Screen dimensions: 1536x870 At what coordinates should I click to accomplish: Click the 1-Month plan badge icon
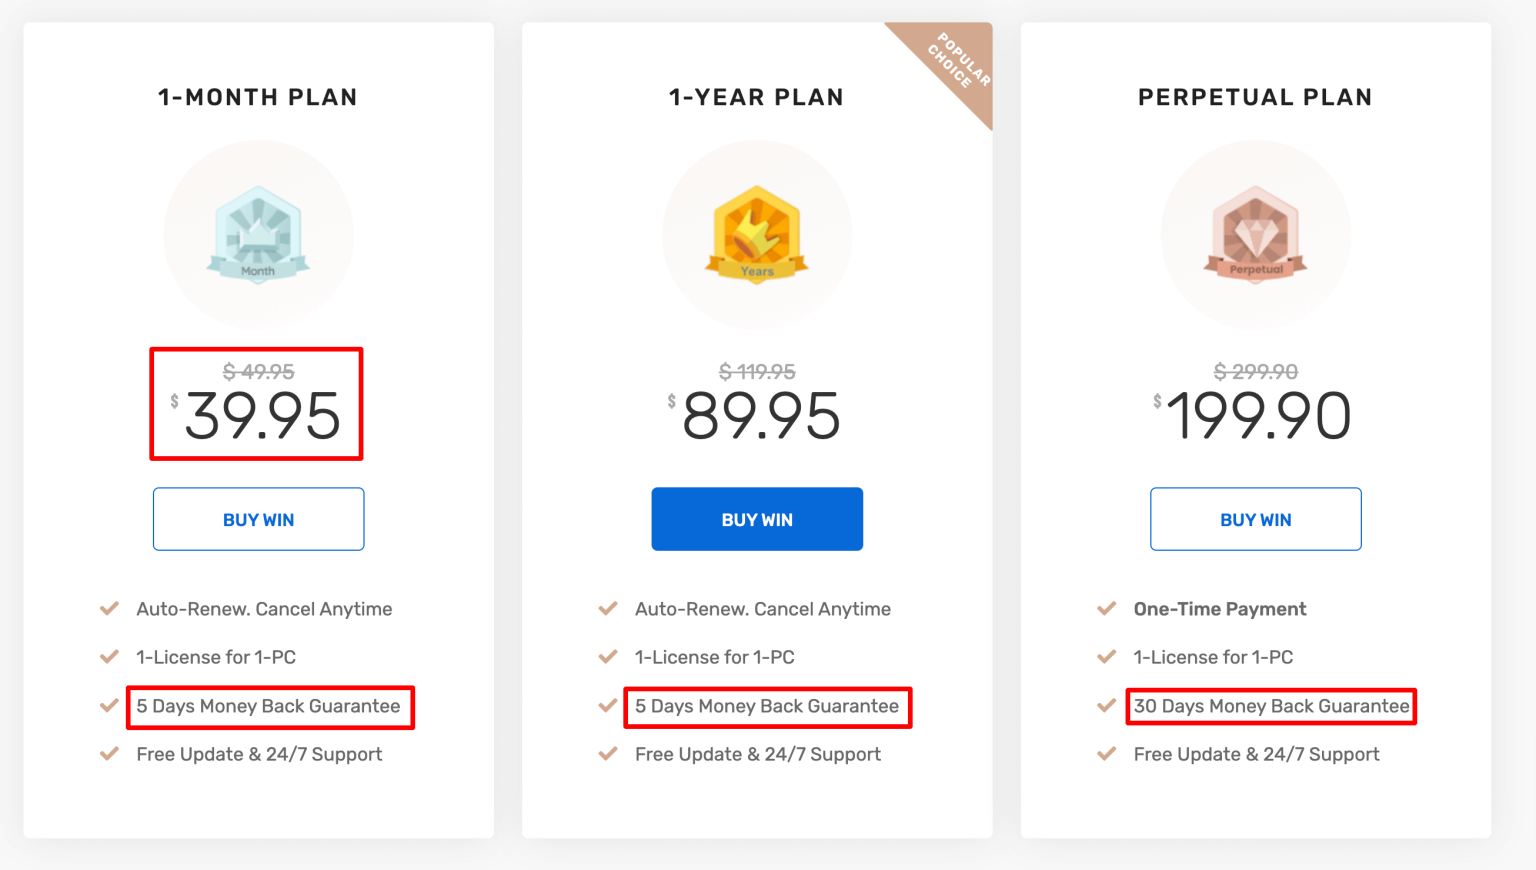pos(258,235)
